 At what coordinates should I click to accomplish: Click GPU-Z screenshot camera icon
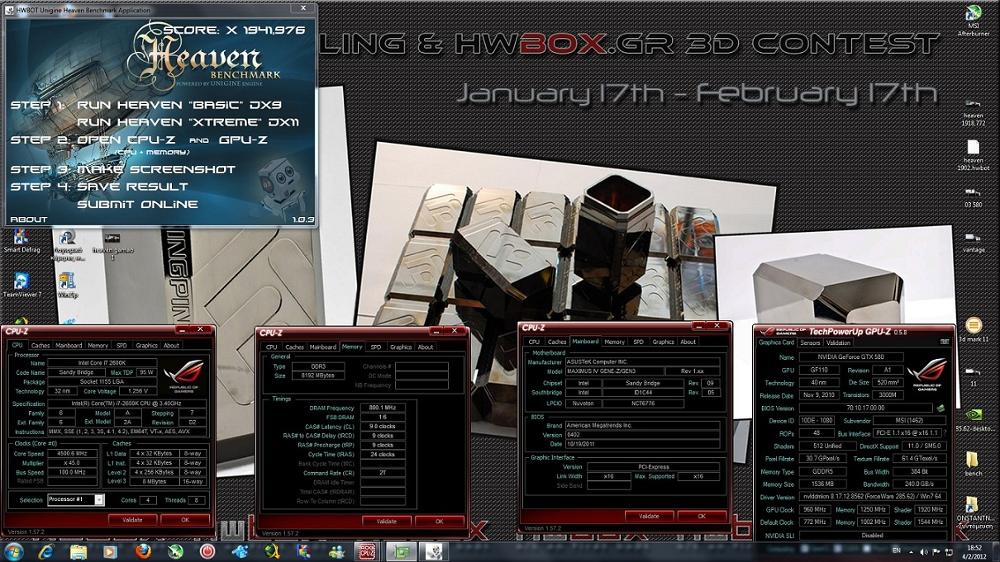945,342
